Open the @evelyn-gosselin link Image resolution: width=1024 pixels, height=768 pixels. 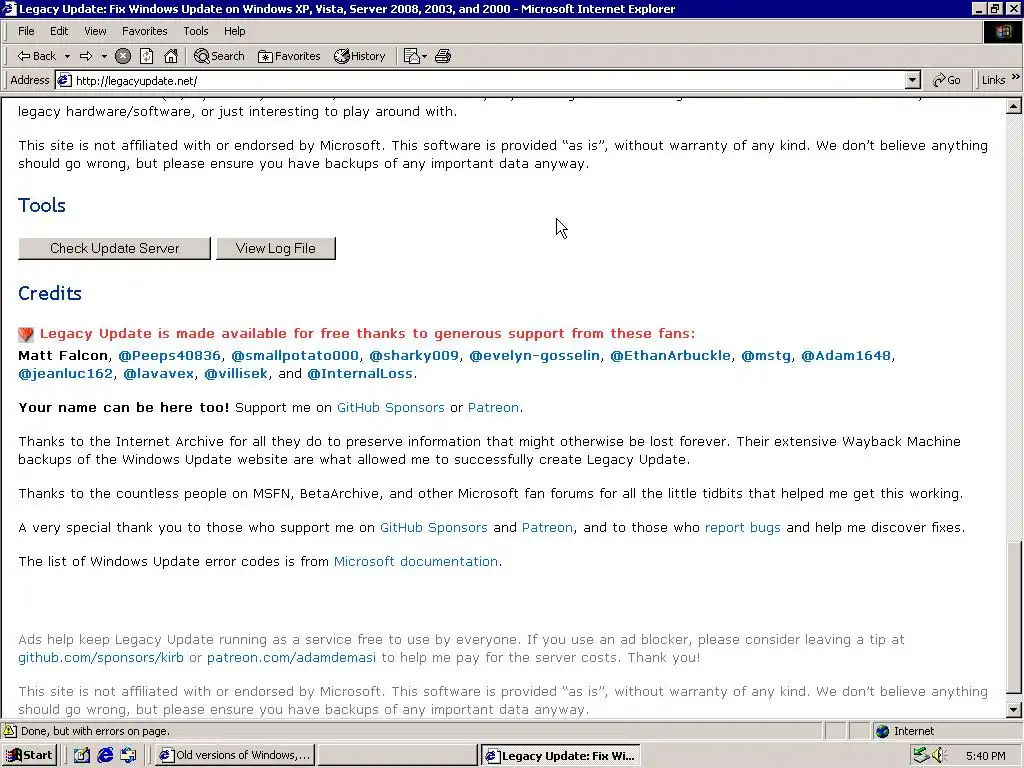534,355
